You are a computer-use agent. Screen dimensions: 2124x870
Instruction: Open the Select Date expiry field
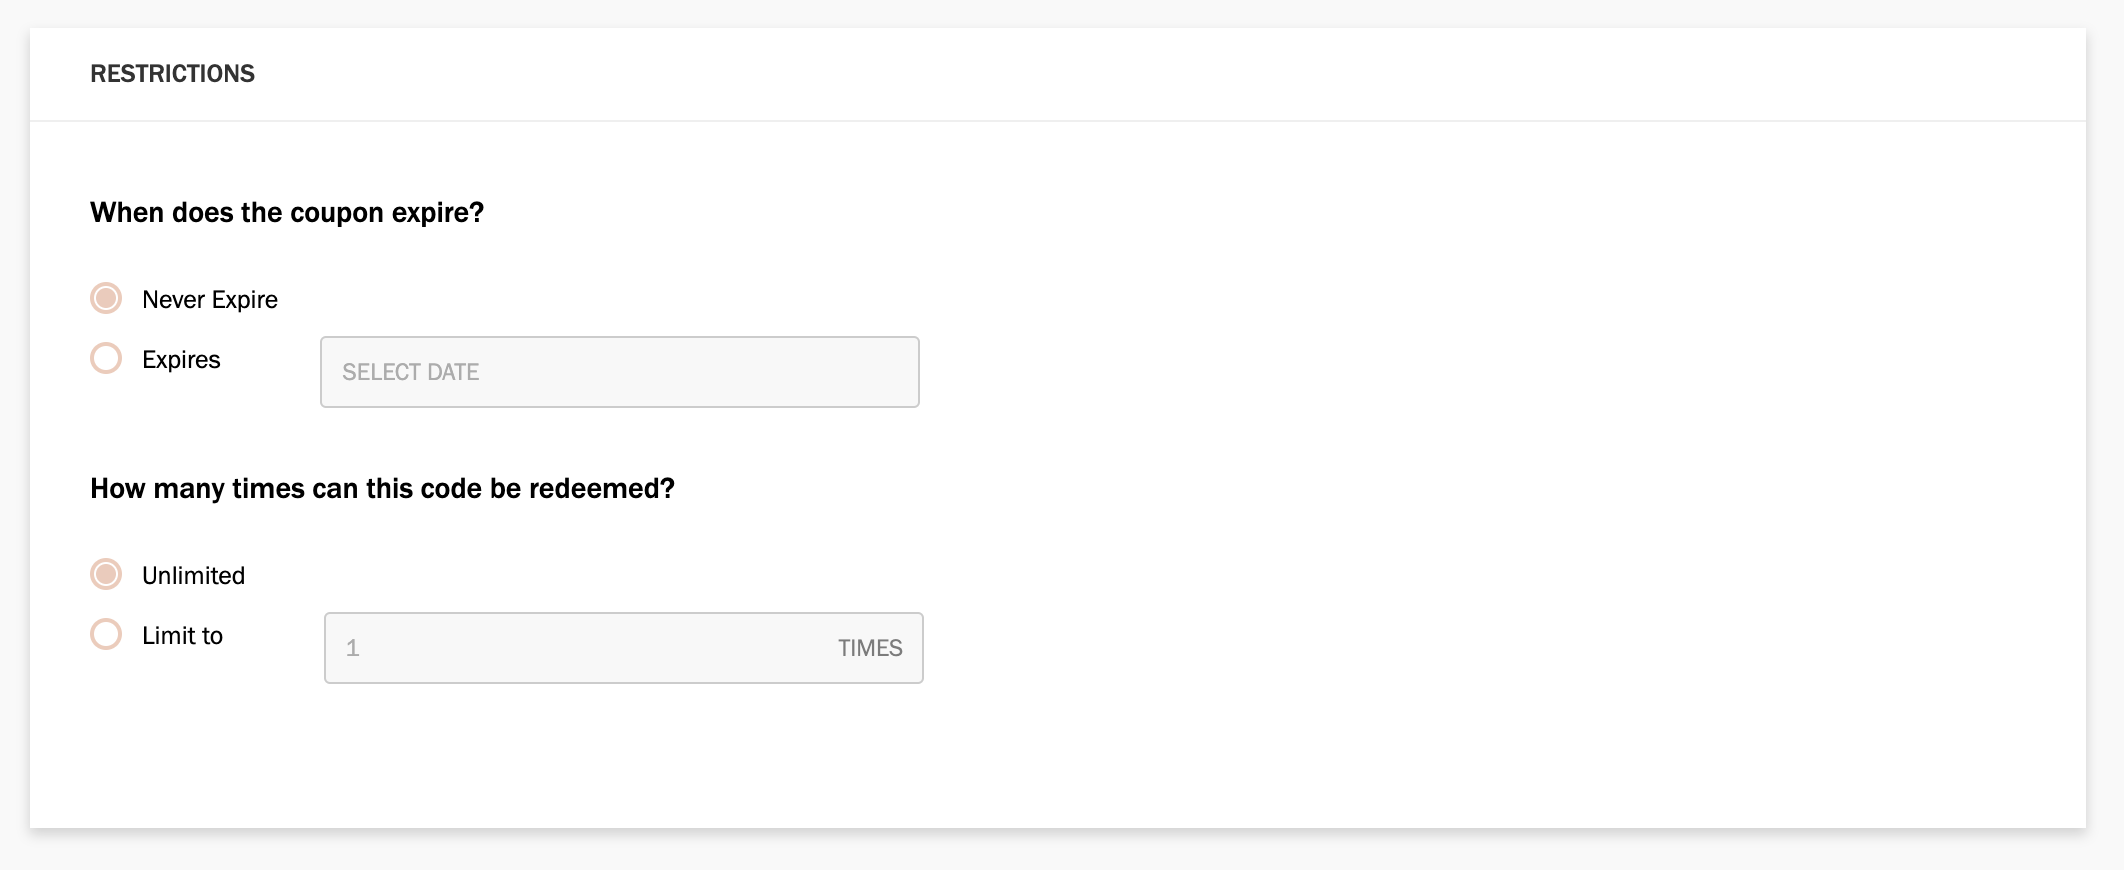point(620,372)
